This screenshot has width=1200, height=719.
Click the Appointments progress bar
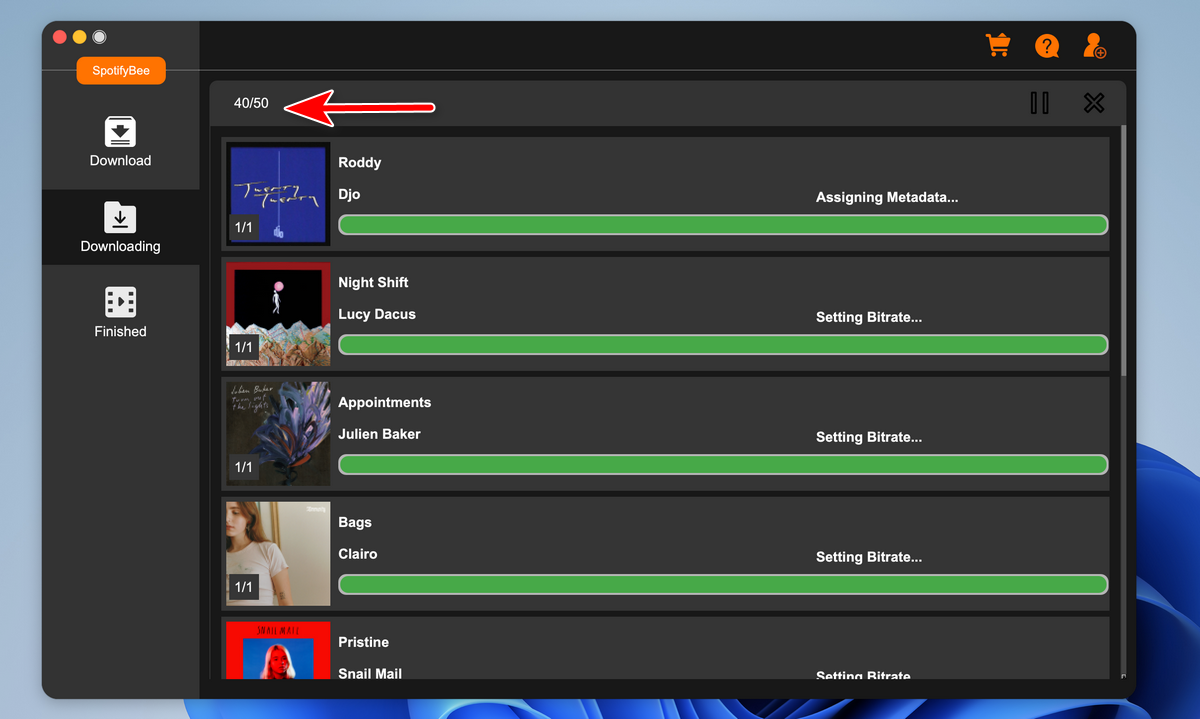pos(723,465)
